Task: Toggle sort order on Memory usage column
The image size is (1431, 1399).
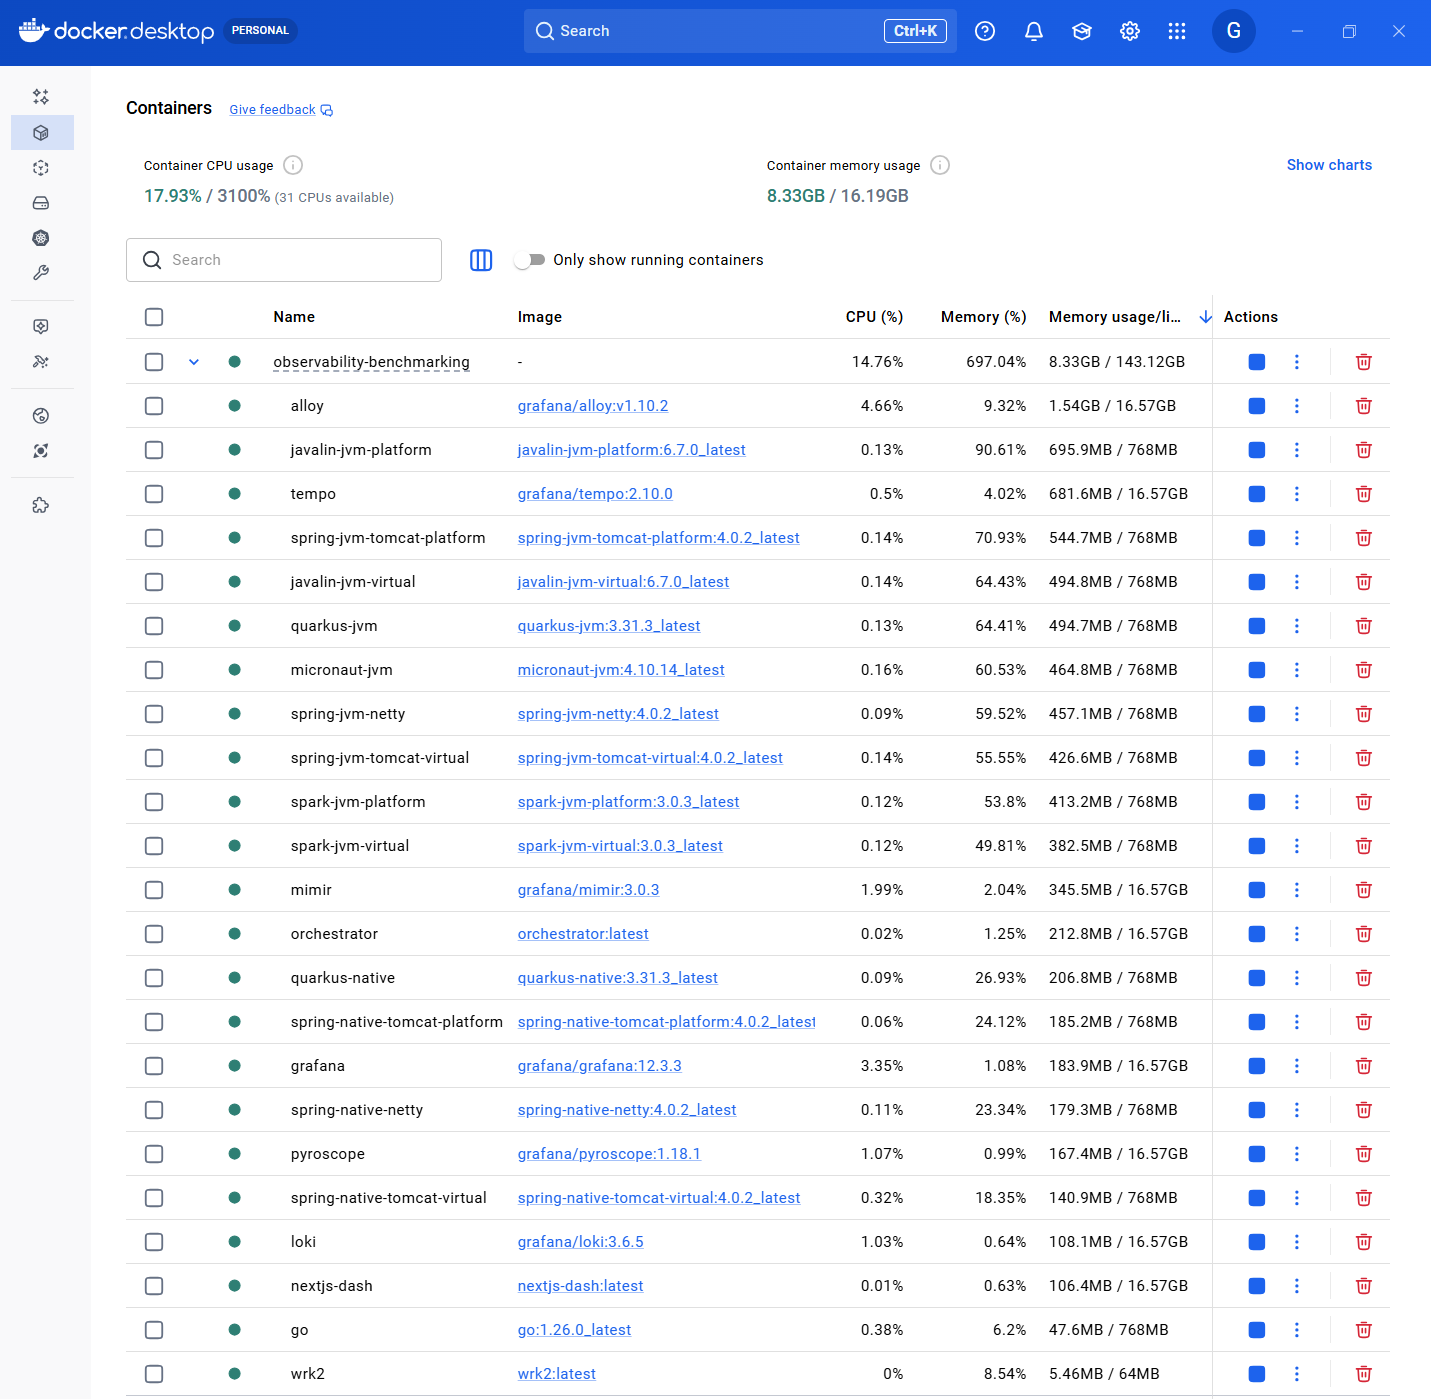Action: 1204,316
